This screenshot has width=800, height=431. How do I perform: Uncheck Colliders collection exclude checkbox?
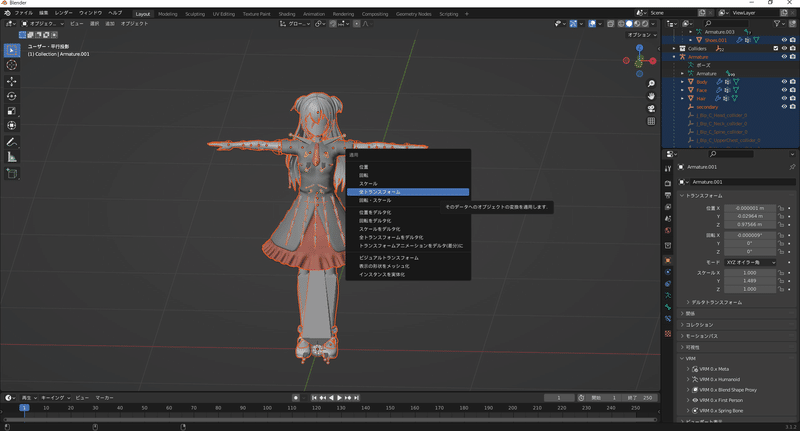pyautogui.click(x=776, y=48)
